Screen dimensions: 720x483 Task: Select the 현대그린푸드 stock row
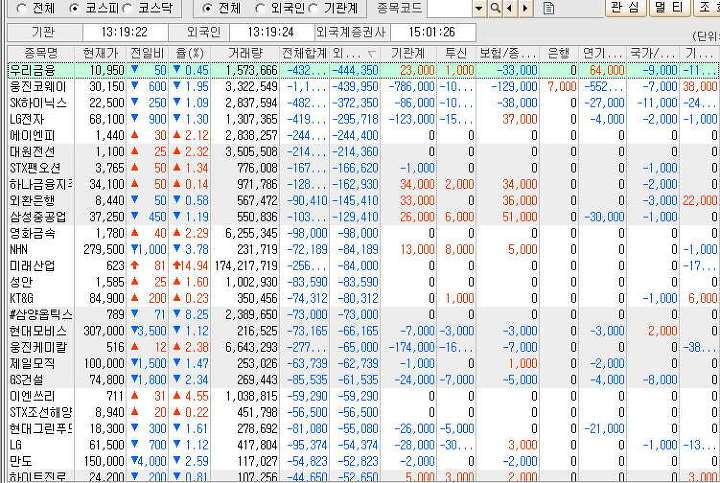(x=363, y=429)
